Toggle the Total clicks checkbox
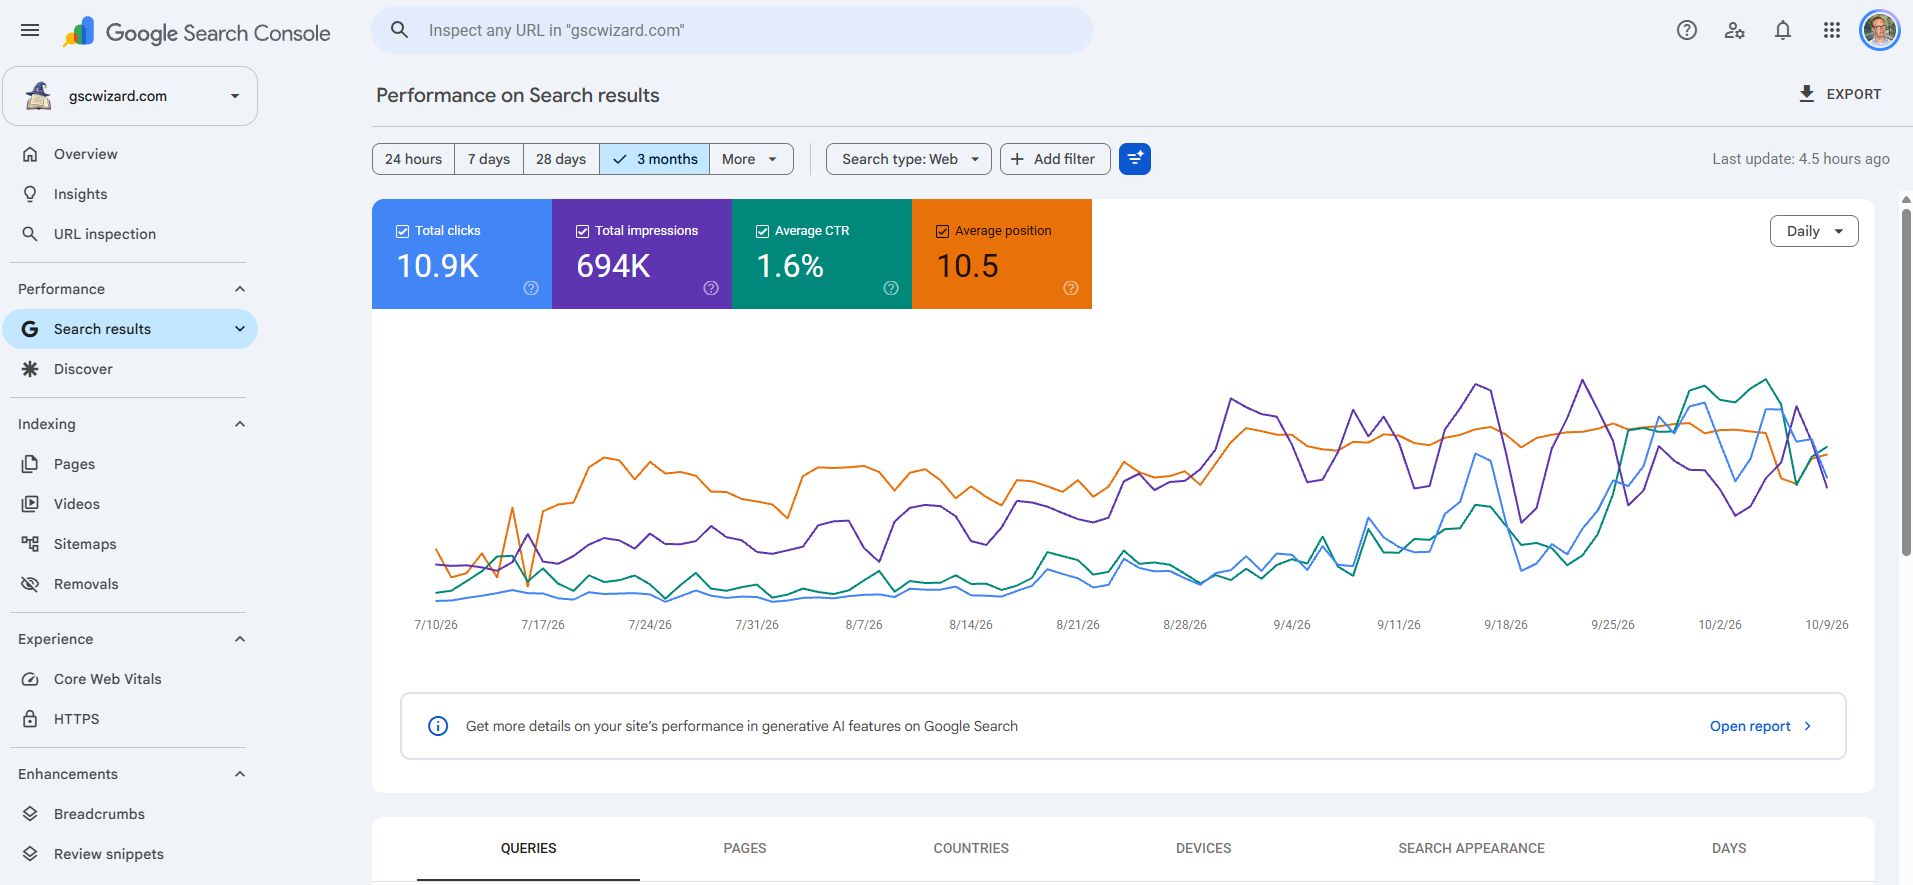Screen dimensions: 1913x885 coord(402,231)
